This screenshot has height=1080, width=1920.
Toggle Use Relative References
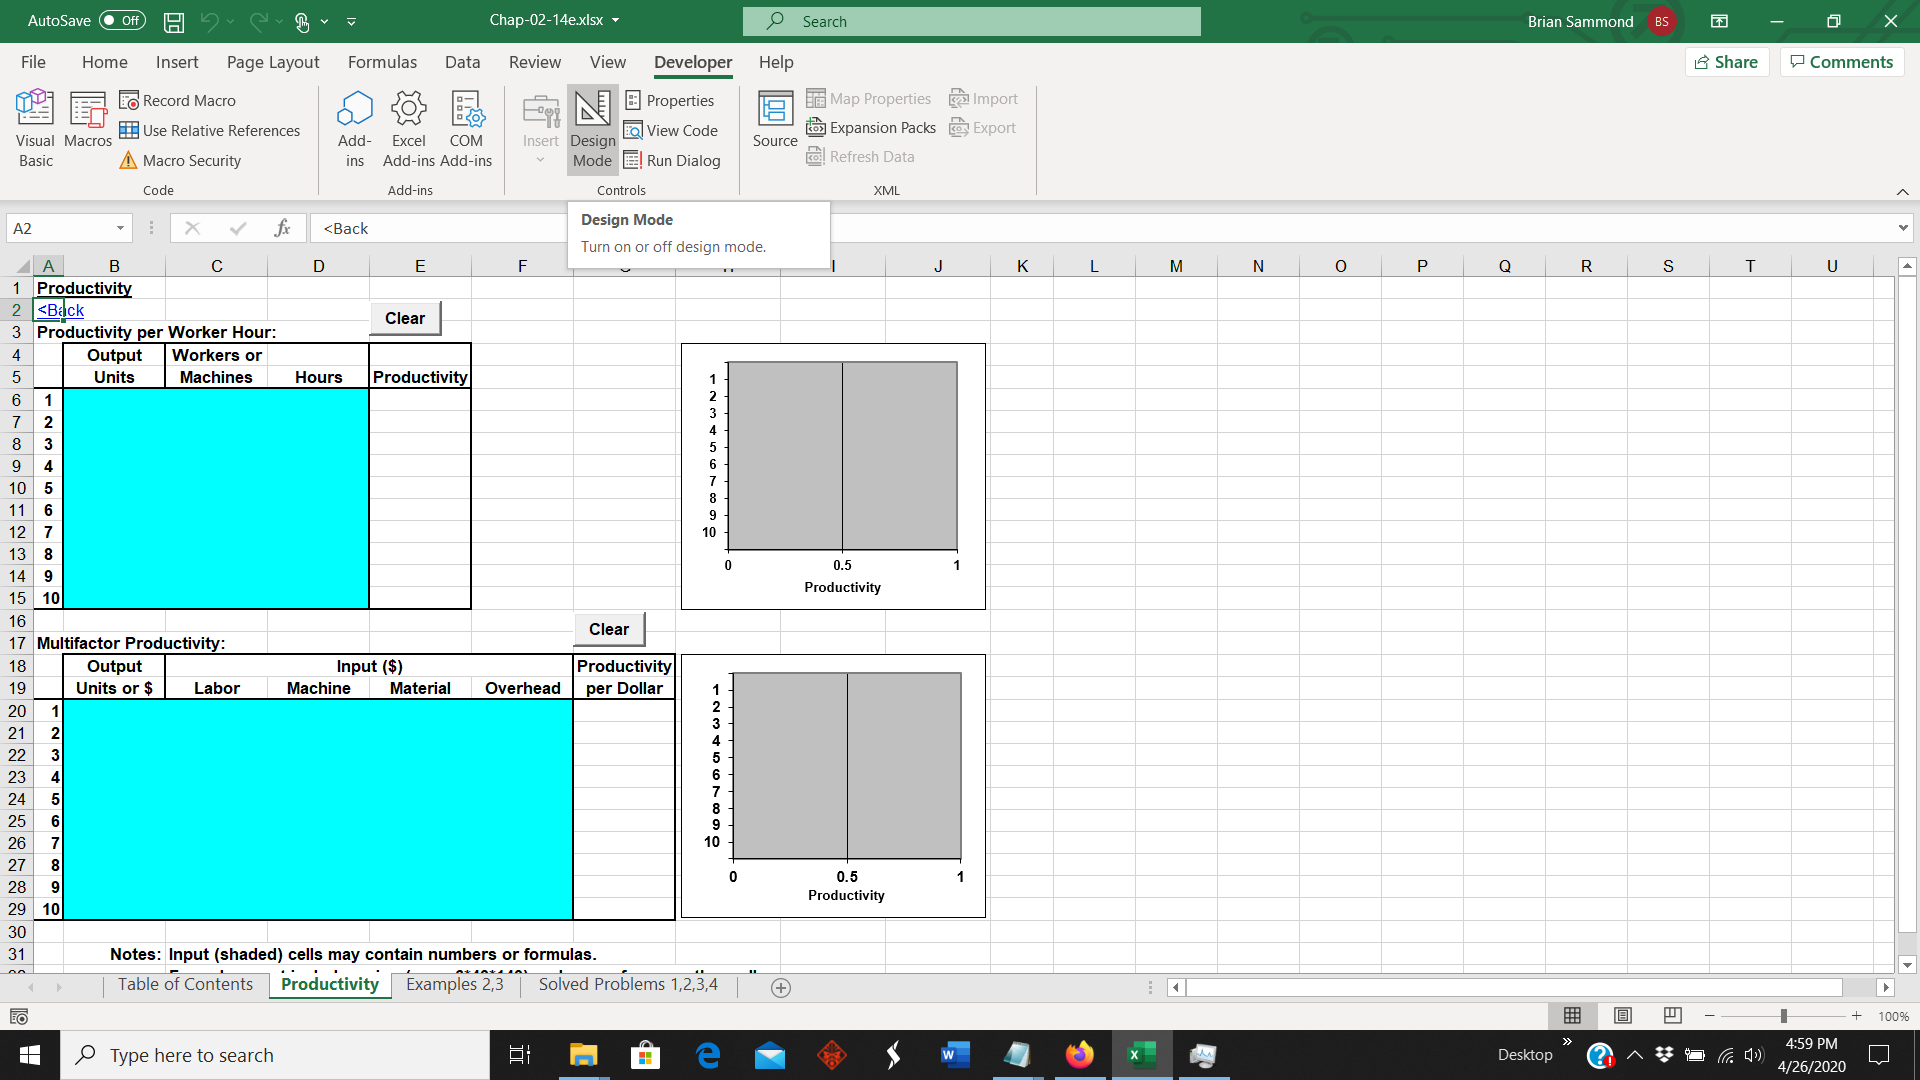(x=209, y=130)
